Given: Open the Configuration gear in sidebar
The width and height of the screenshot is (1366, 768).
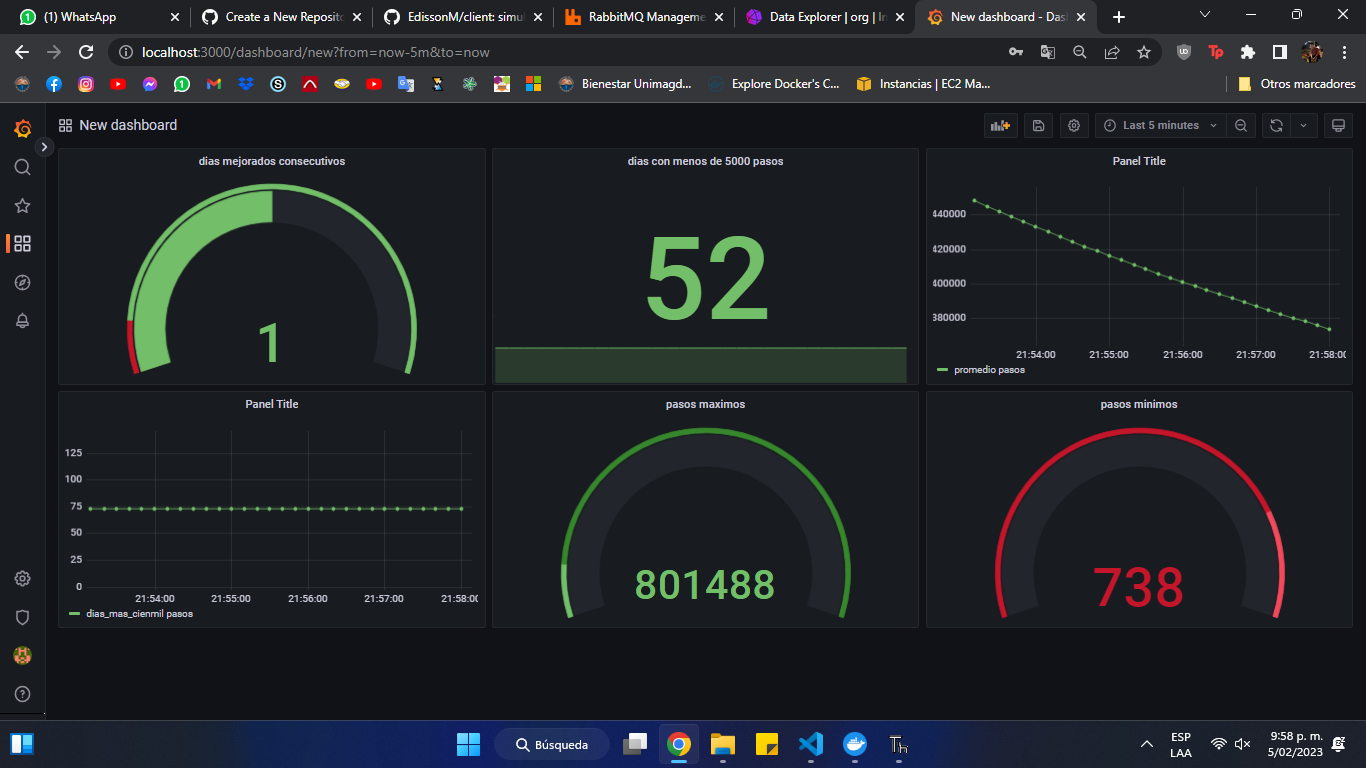Looking at the screenshot, I should pos(22,579).
